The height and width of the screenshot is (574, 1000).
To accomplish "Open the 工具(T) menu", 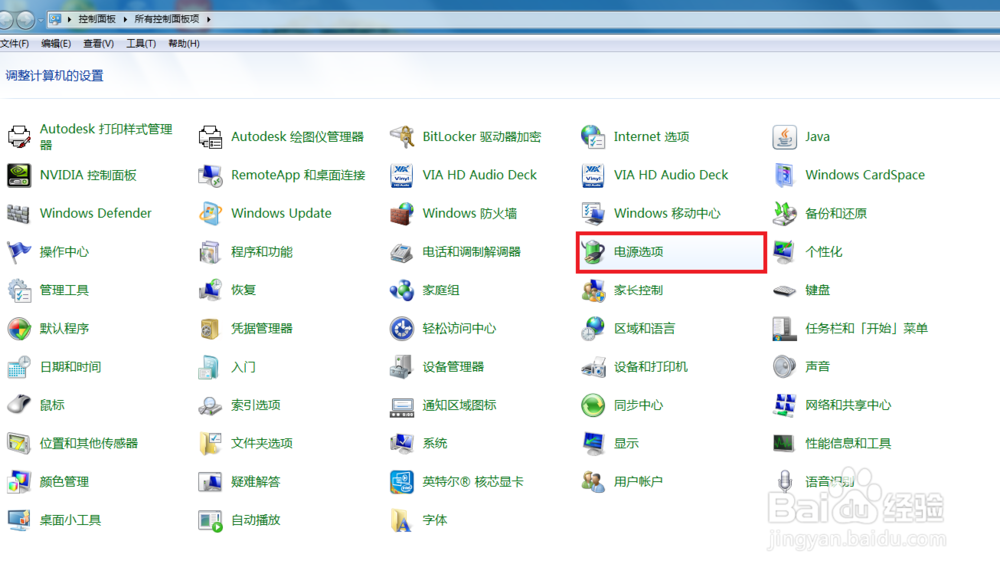I will 141,43.
